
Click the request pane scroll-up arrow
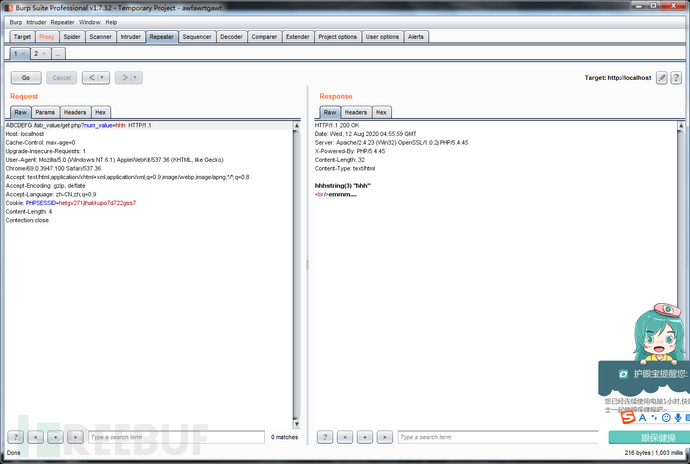coord(297,126)
